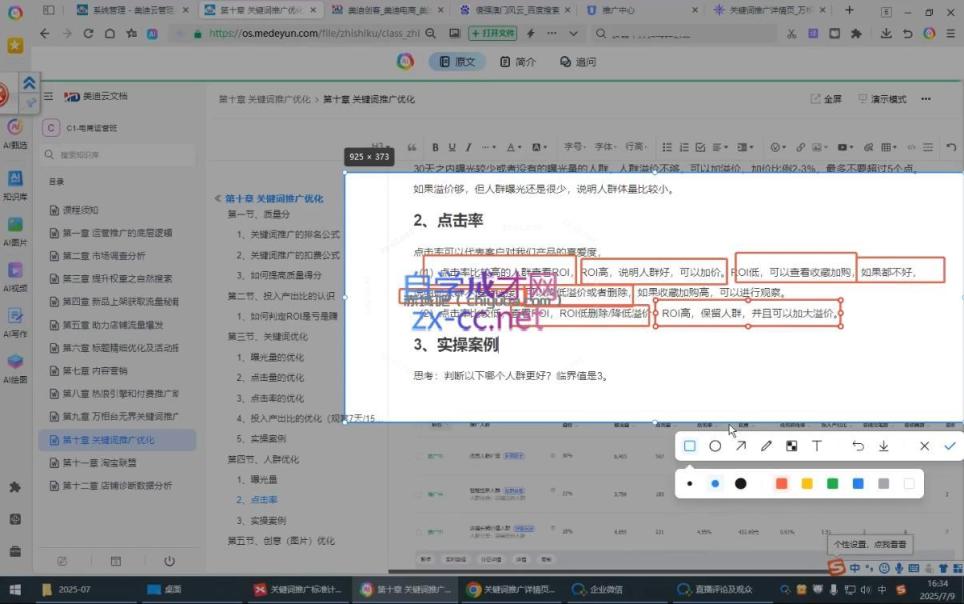Pick the pencil drawing tool
964x604 pixels.
tap(766, 446)
